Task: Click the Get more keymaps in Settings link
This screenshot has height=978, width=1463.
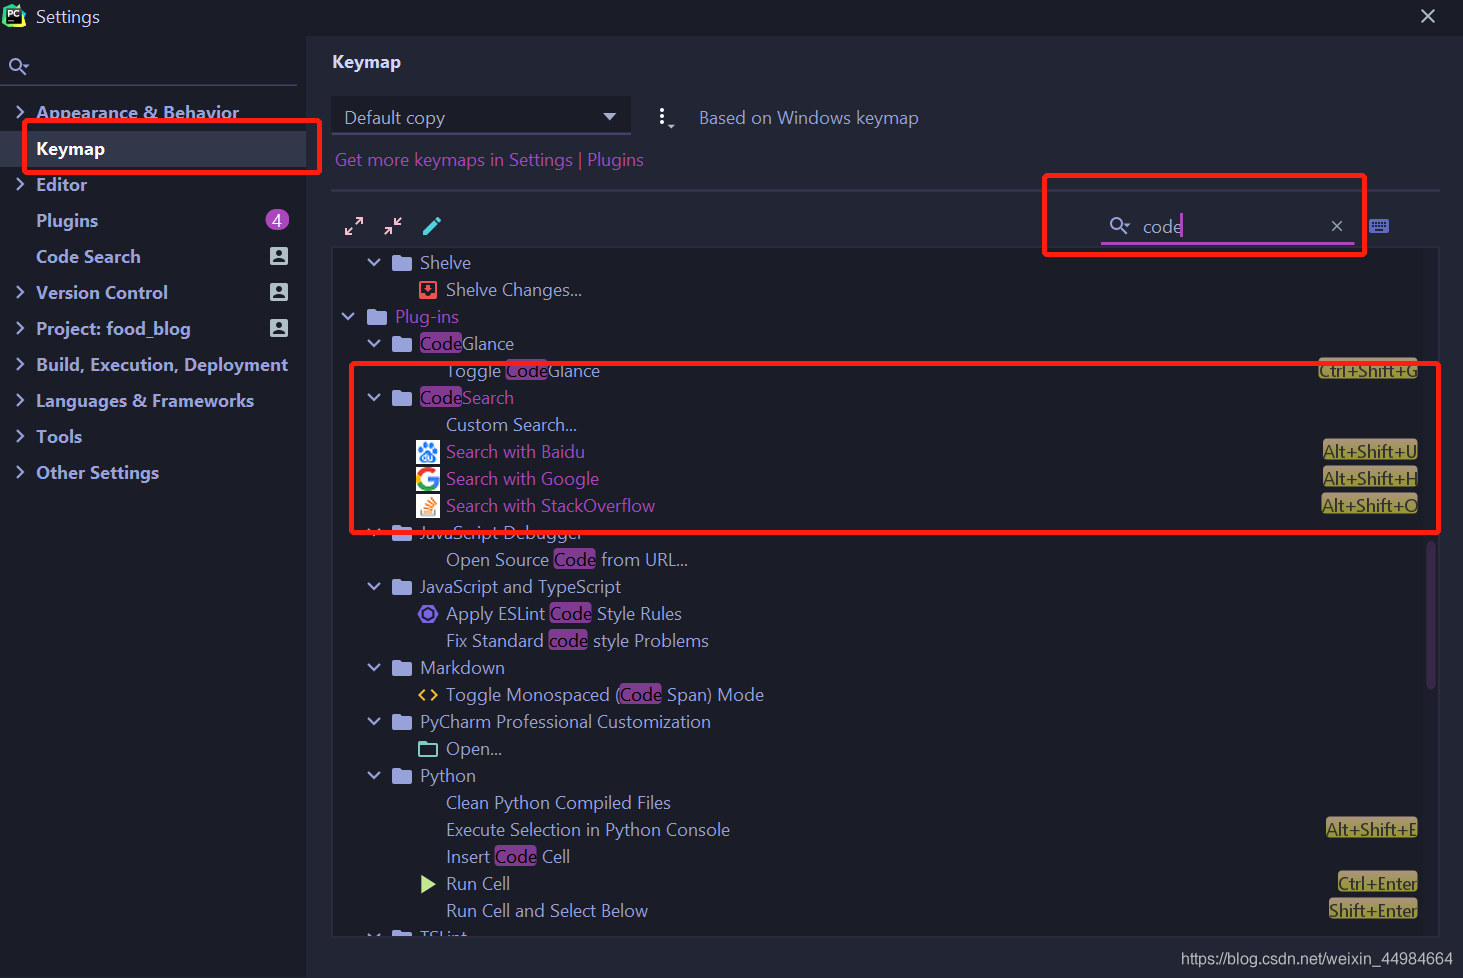Action: point(453,160)
